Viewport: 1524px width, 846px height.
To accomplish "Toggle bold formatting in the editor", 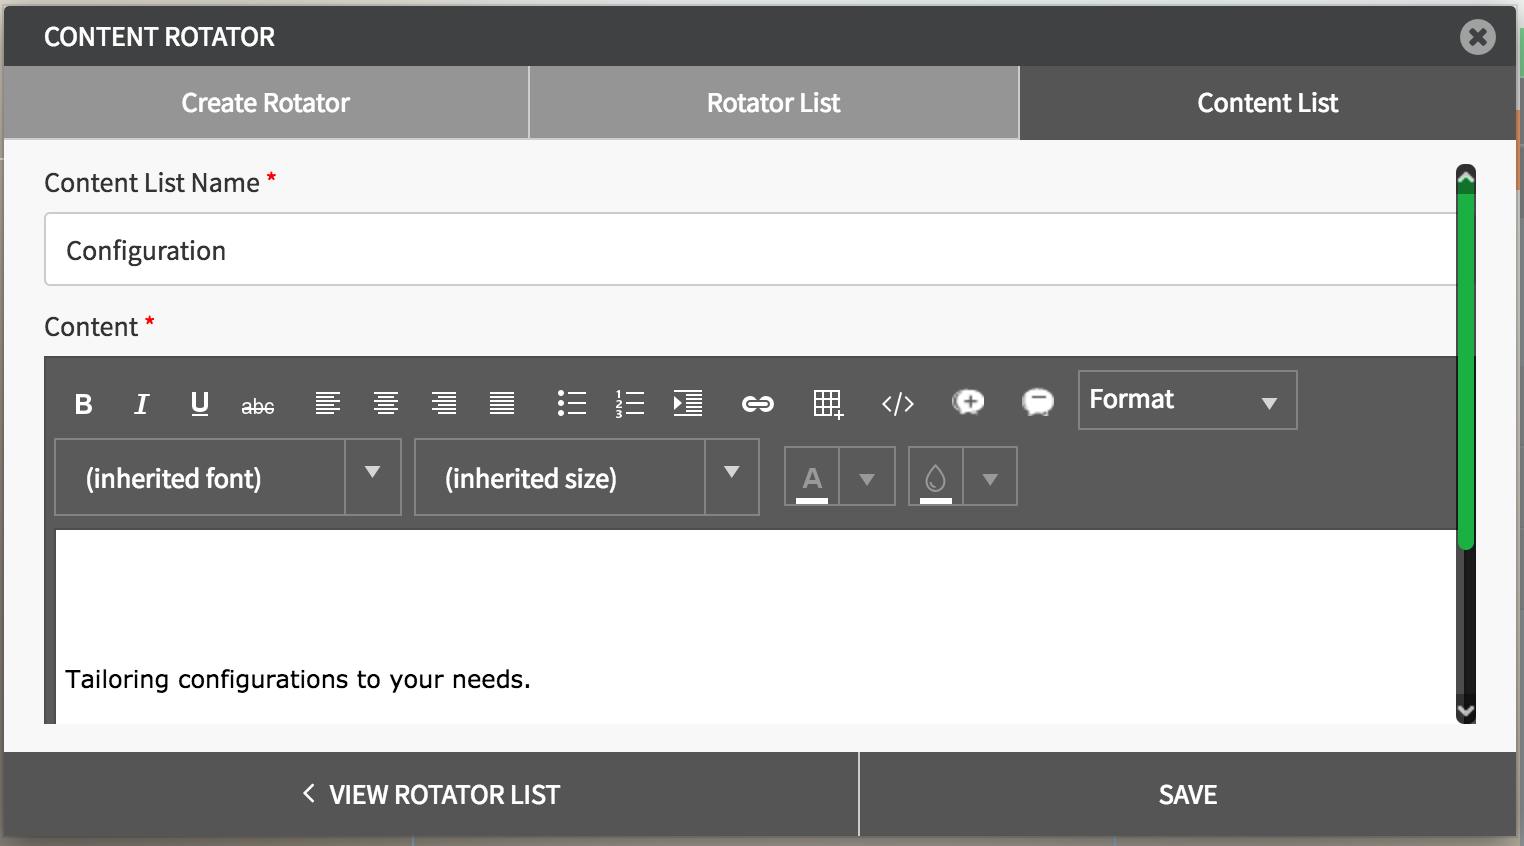I will (84, 404).
